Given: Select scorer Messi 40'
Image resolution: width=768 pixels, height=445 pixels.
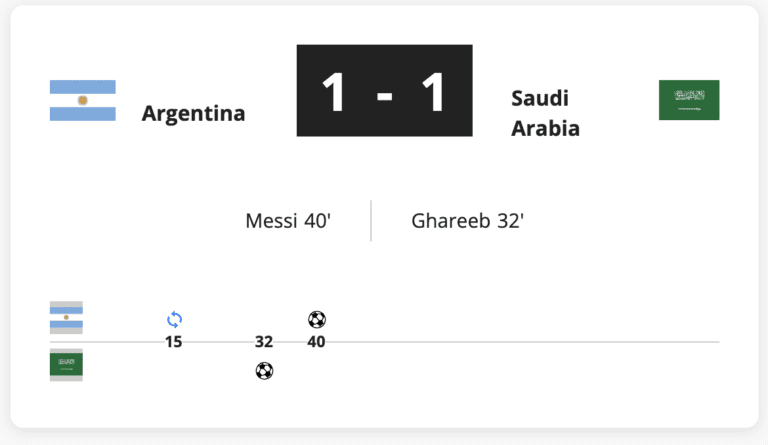Looking at the screenshot, I should tap(288, 221).
